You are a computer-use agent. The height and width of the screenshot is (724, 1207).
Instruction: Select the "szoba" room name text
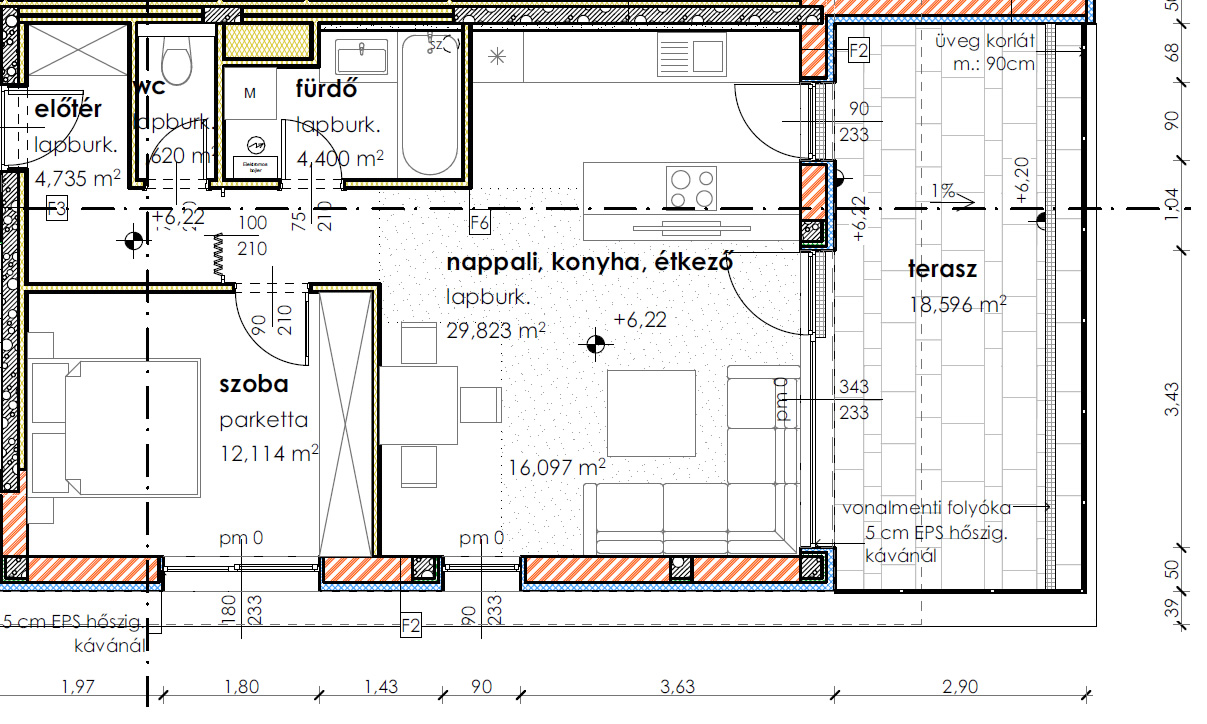(254, 385)
